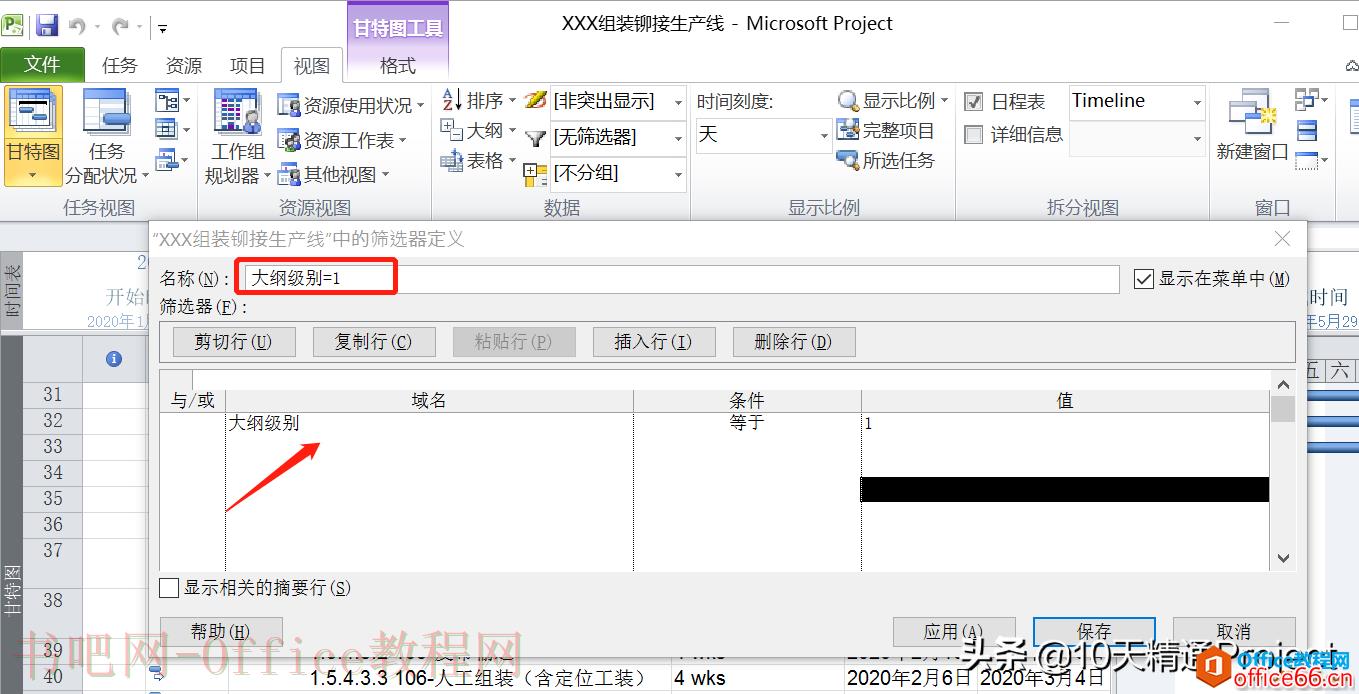Click Resource Usage (资源使用状况) icon
The height and width of the screenshot is (694, 1359).
(289, 106)
